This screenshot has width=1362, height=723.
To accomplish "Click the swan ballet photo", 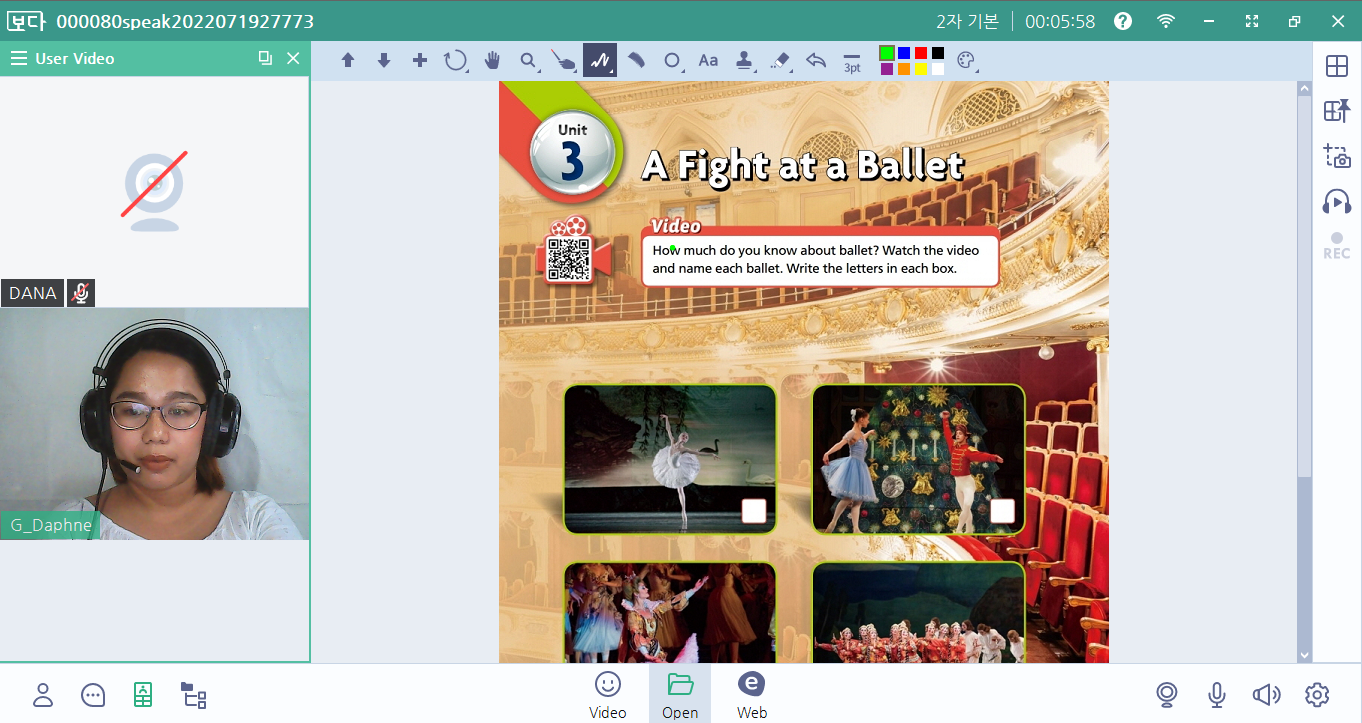I will pyautogui.click(x=670, y=459).
